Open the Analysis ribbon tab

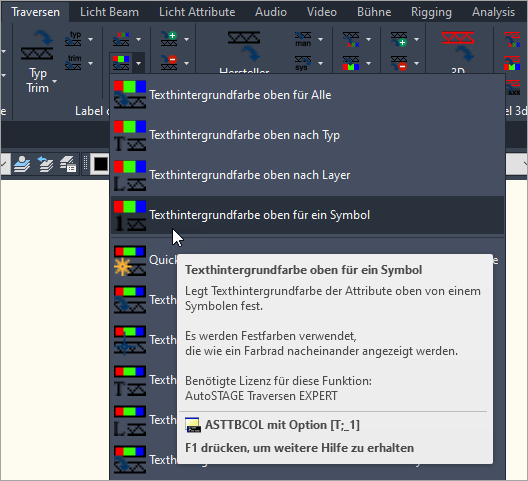493,12
